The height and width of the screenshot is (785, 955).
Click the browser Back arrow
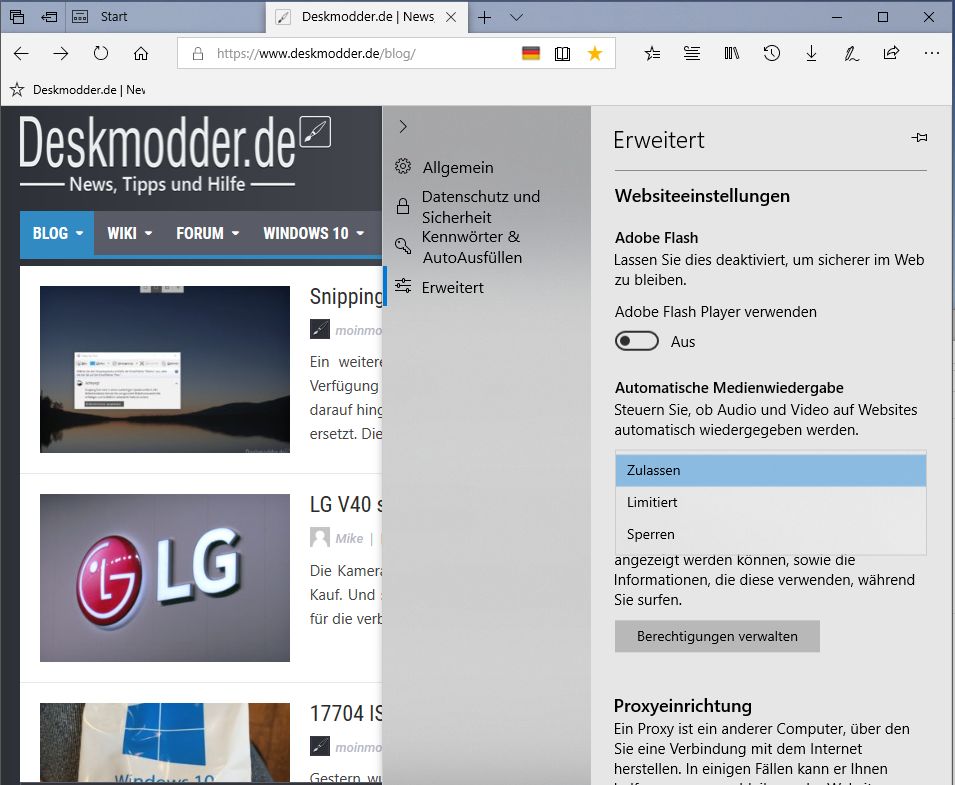21,54
